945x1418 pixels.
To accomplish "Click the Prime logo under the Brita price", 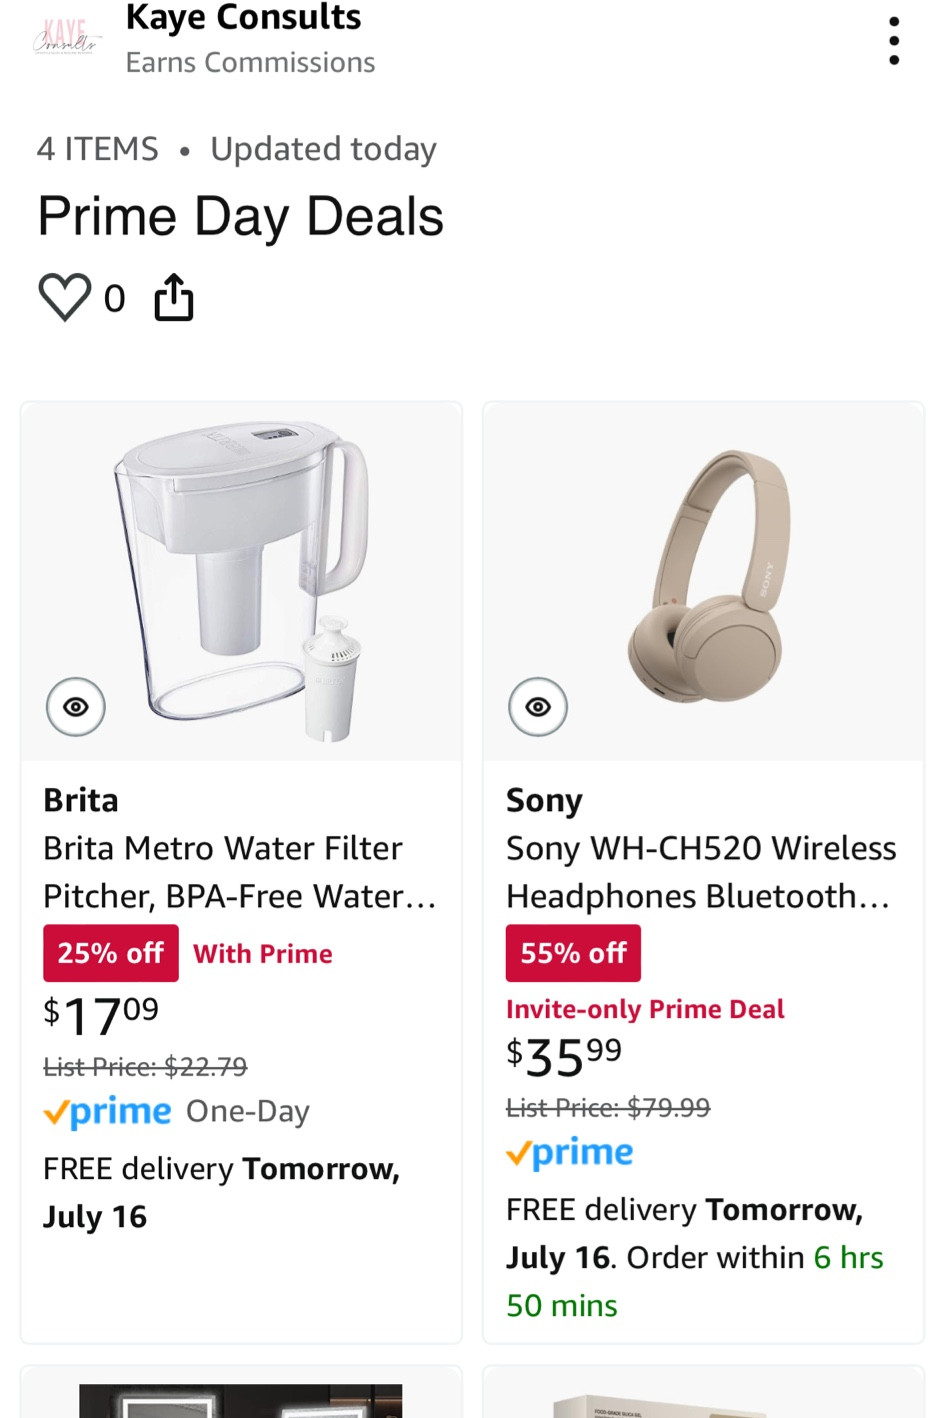I will (106, 1111).
